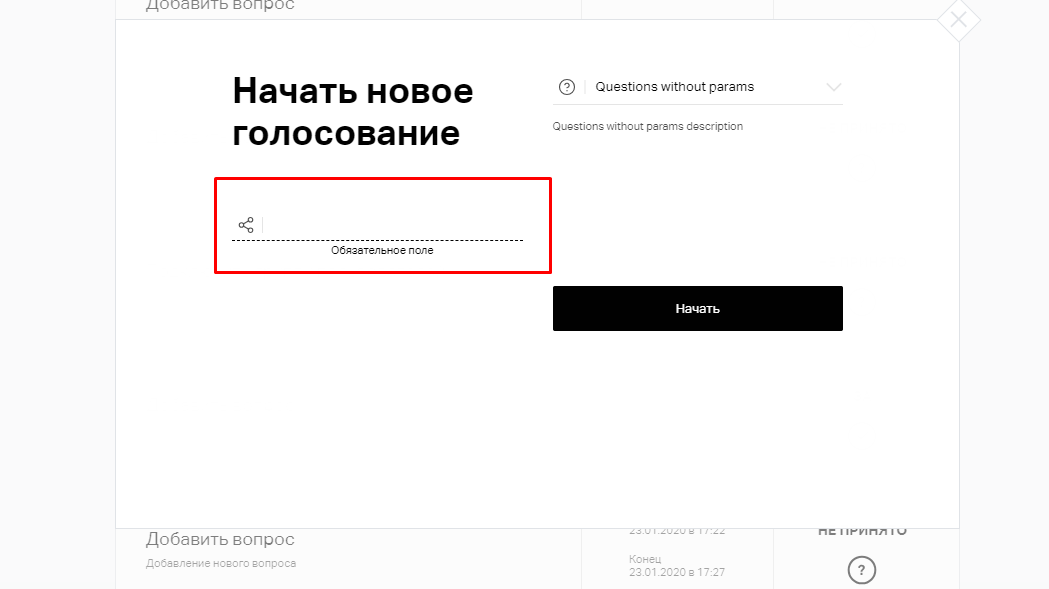The width and height of the screenshot is (1049, 589).
Task: Select the Добавить вопрос item below the dialog
Action: (220, 539)
